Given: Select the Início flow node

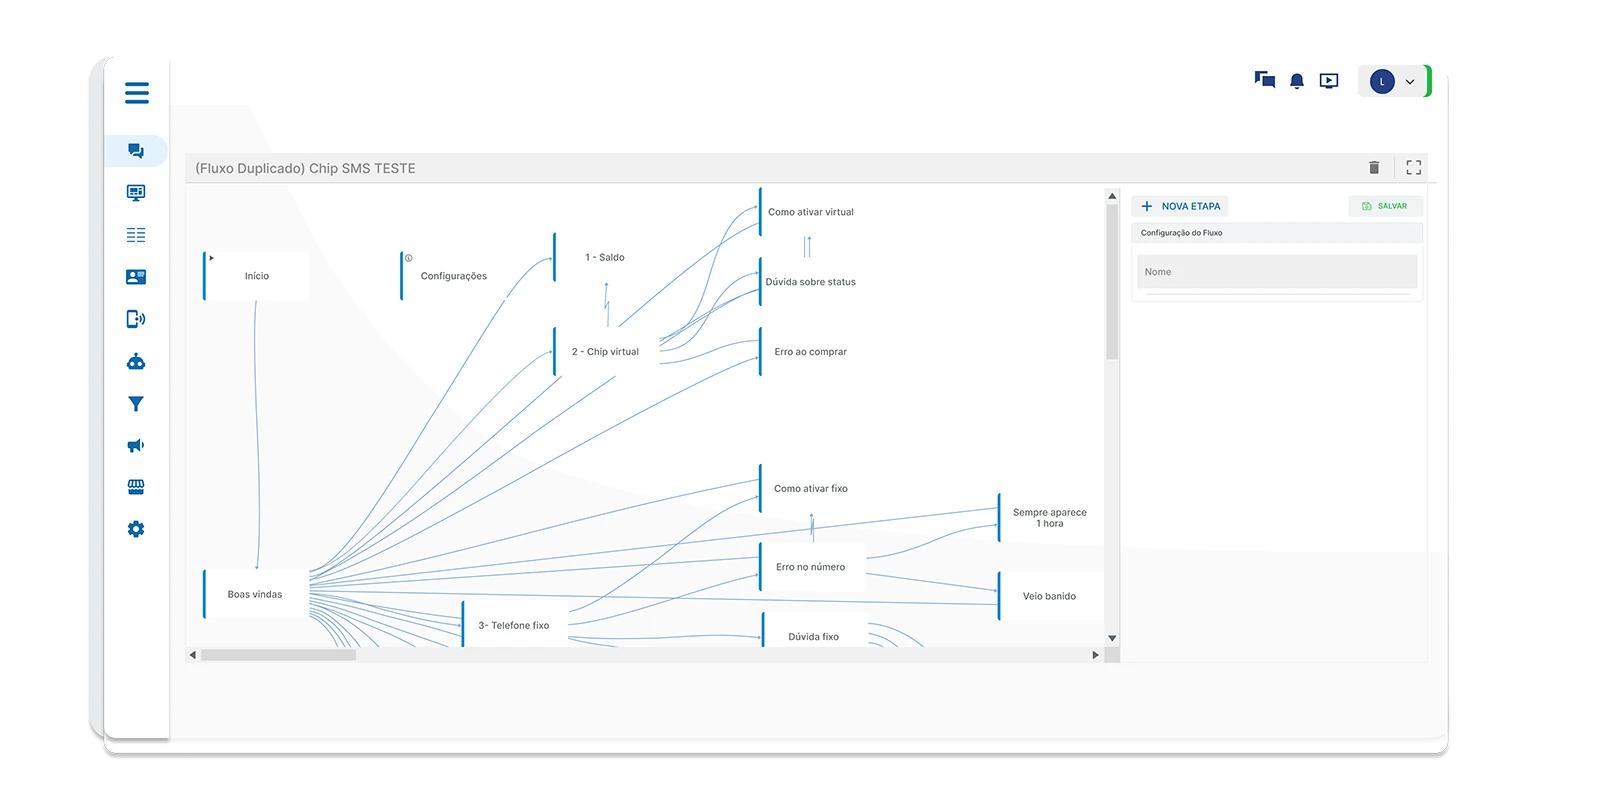Looking at the screenshot, I should (x=257, y=276).
